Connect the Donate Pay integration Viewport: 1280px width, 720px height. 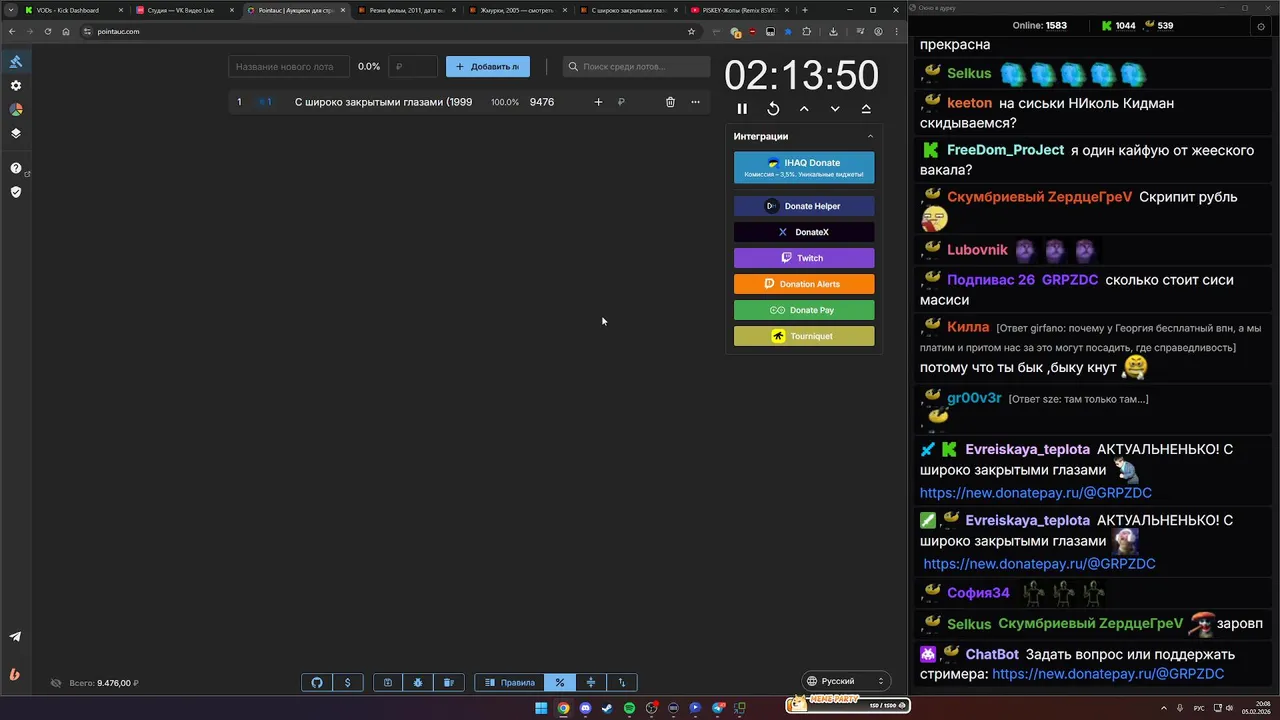click(804, 310)
